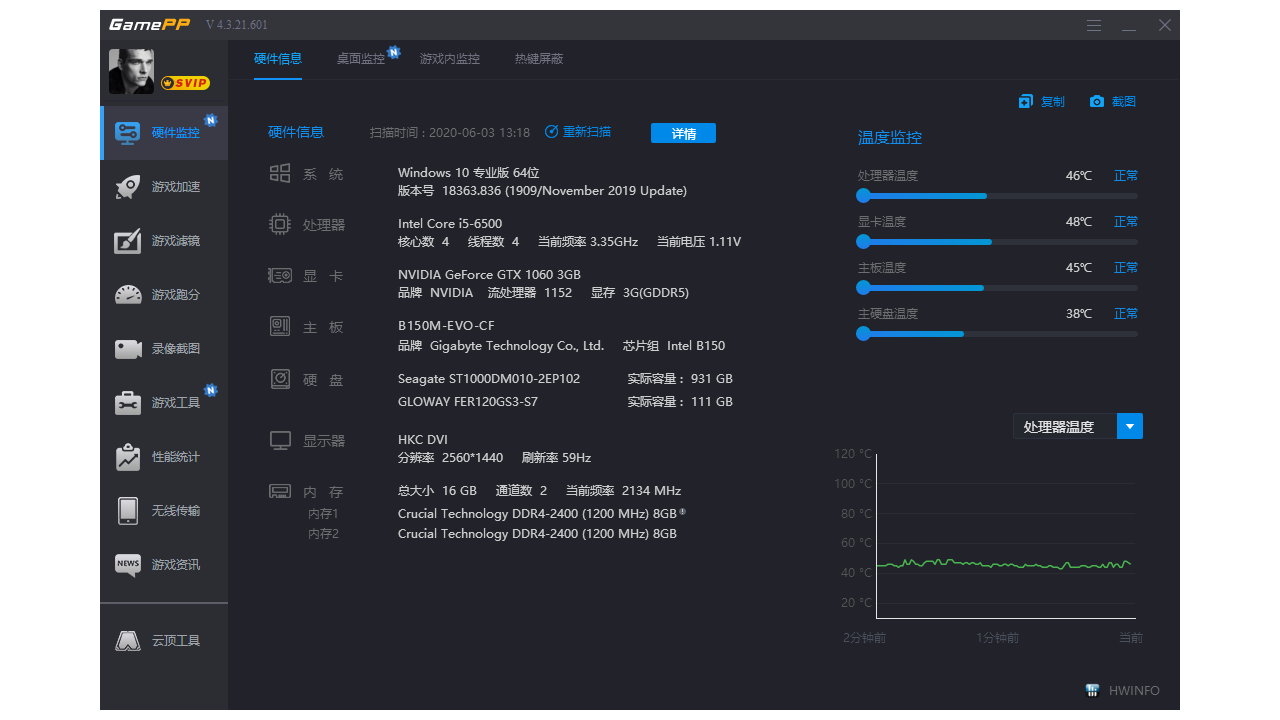Click Seagate ST1000DM010-2EP102 disk entry
The width and height of the screenshot is (1280, 720).
pos(489,379)
